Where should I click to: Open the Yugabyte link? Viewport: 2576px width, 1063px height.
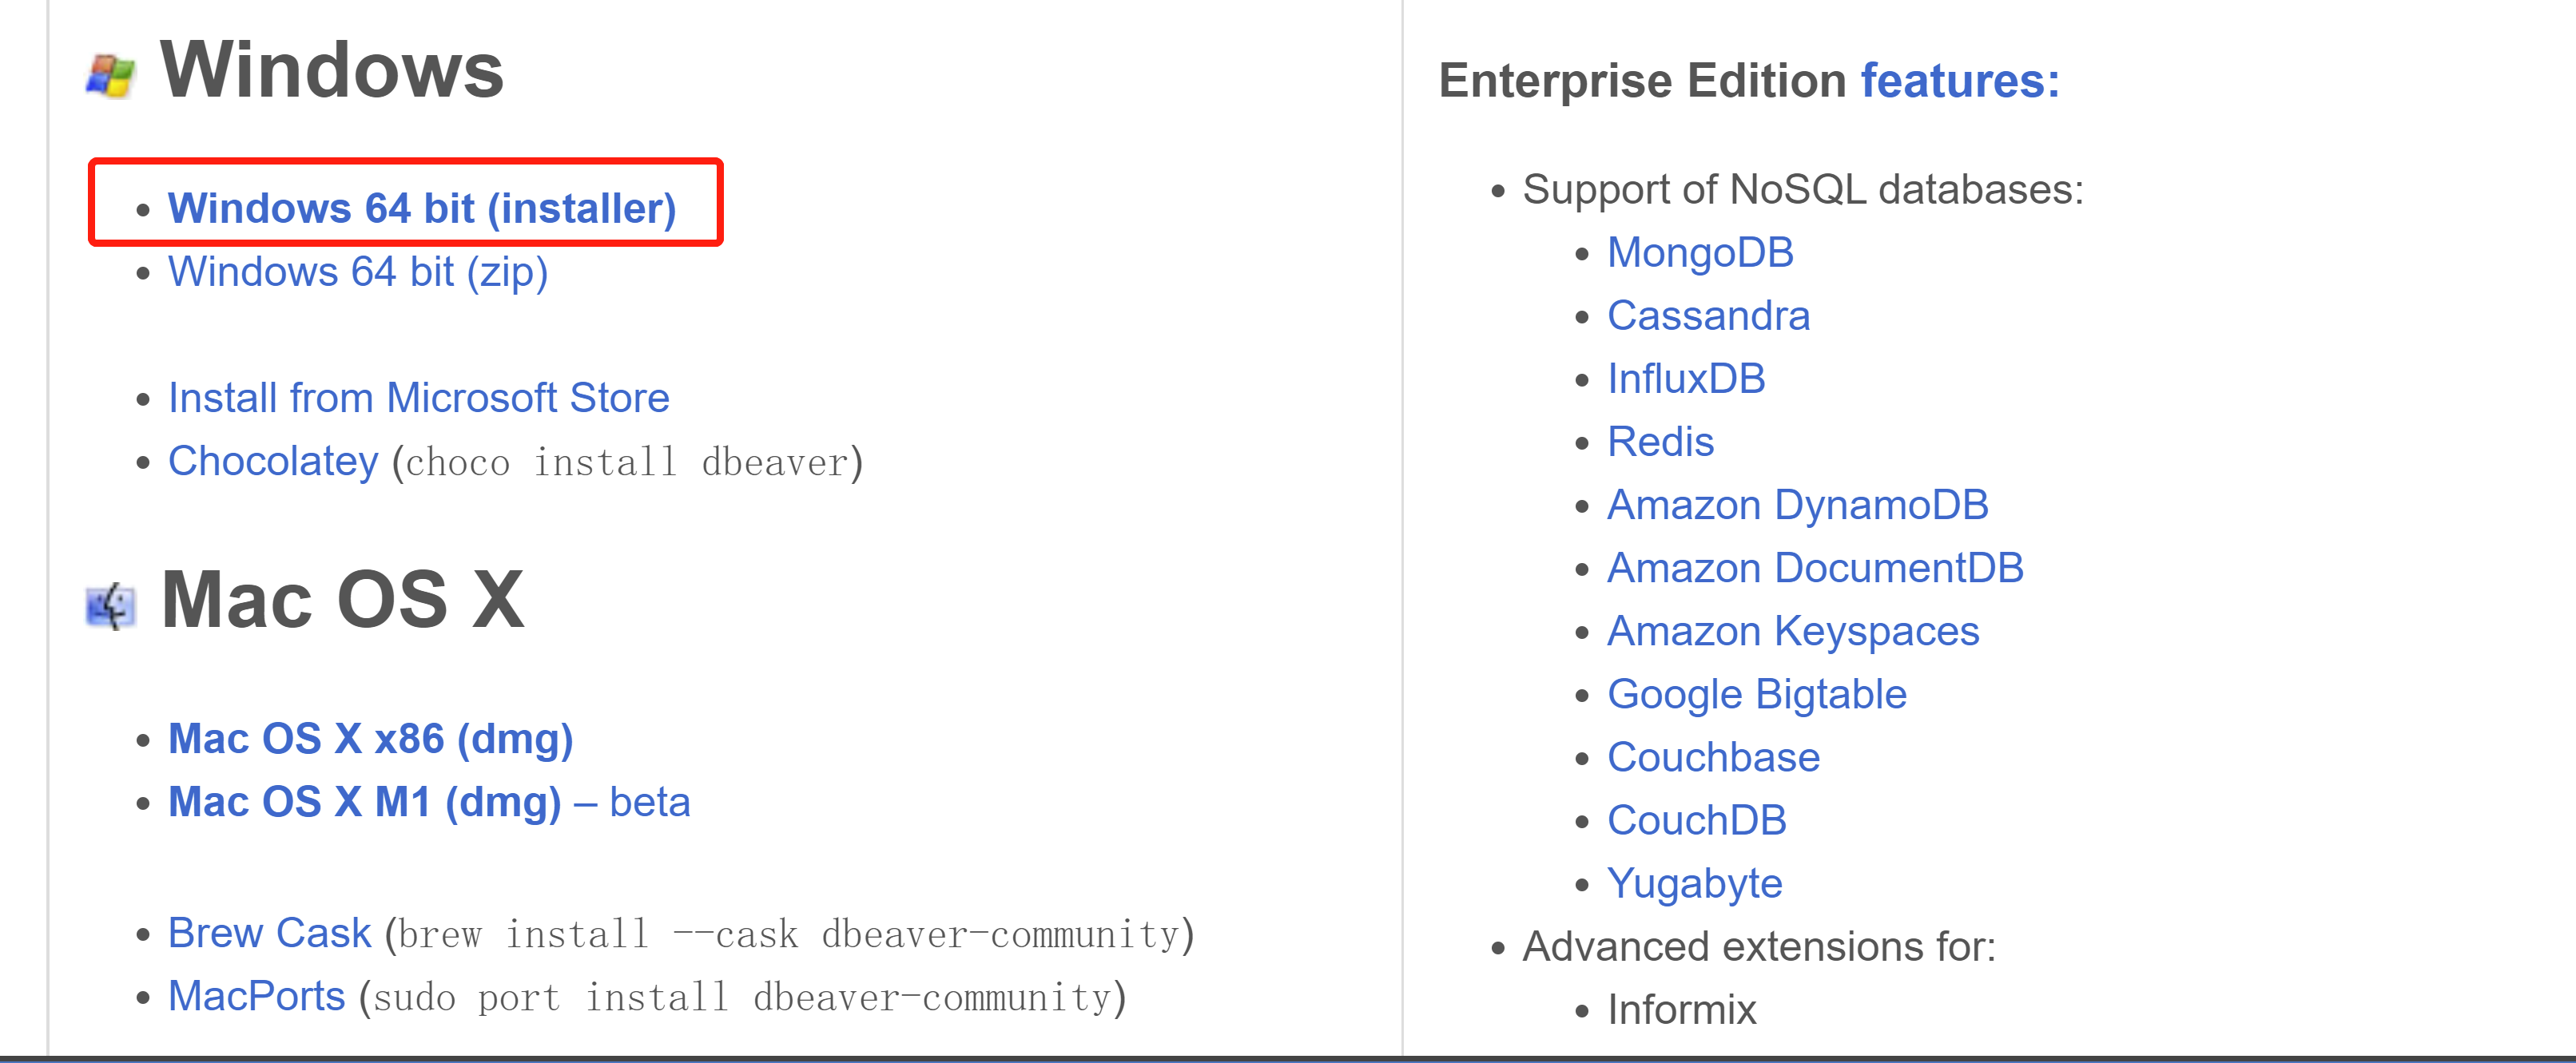tap(1694, 884)
